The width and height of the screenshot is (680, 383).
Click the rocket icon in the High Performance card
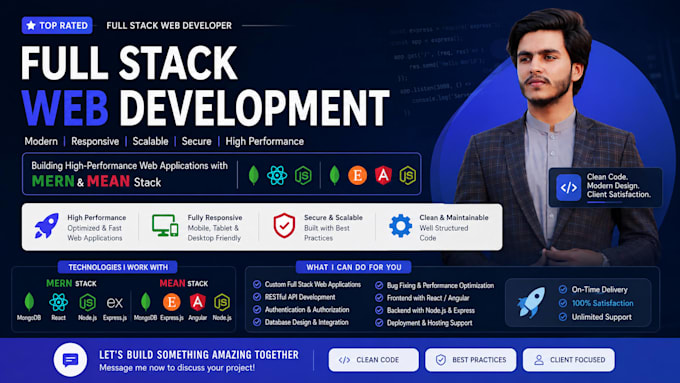pyautogui.click(x=46, y=226)
